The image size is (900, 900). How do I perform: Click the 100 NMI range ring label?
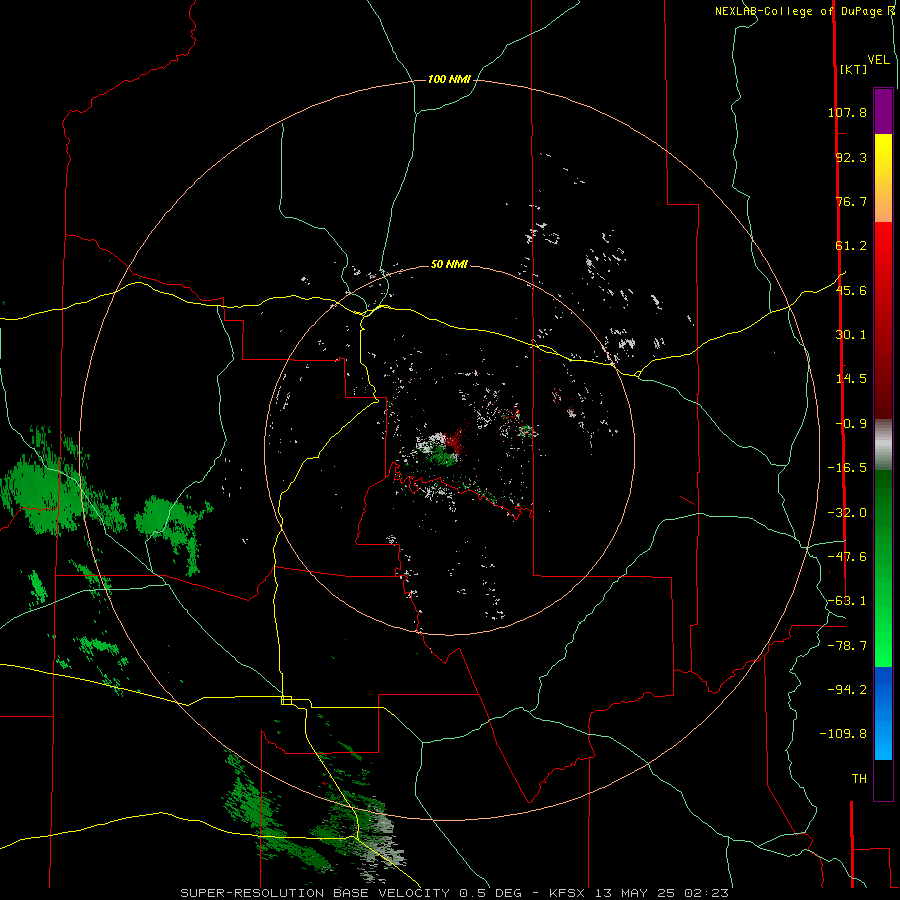[449, 79]
